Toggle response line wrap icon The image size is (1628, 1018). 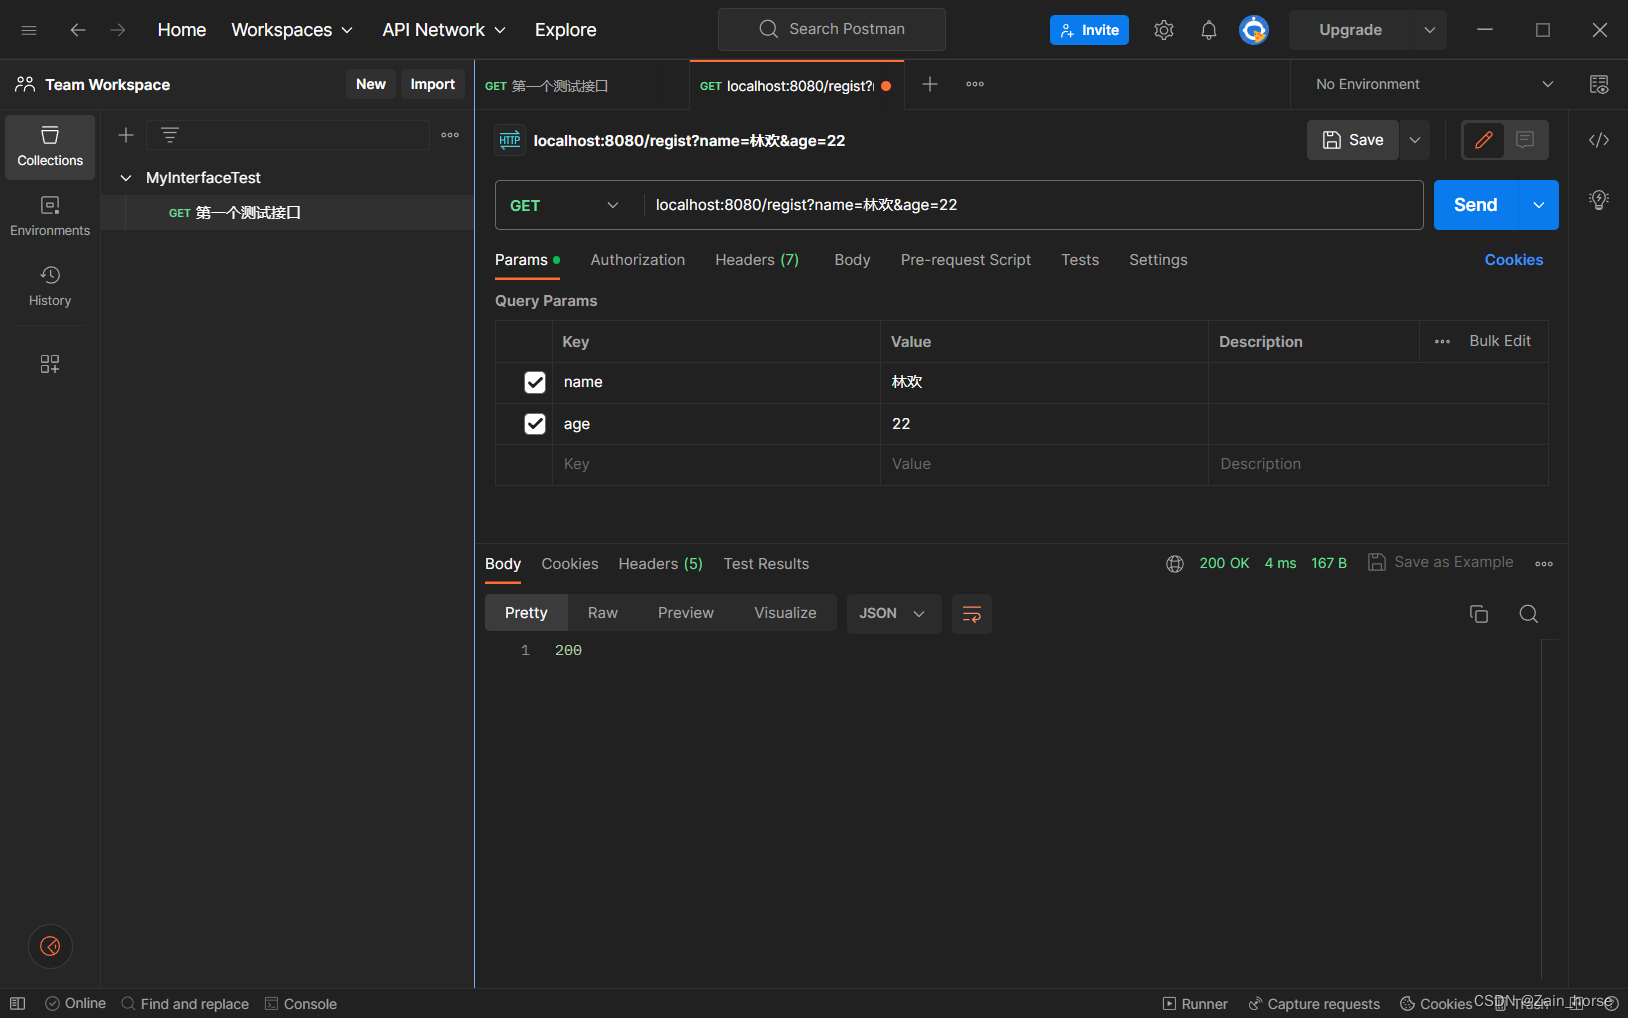pyautogui.click(x=971, y=614)
